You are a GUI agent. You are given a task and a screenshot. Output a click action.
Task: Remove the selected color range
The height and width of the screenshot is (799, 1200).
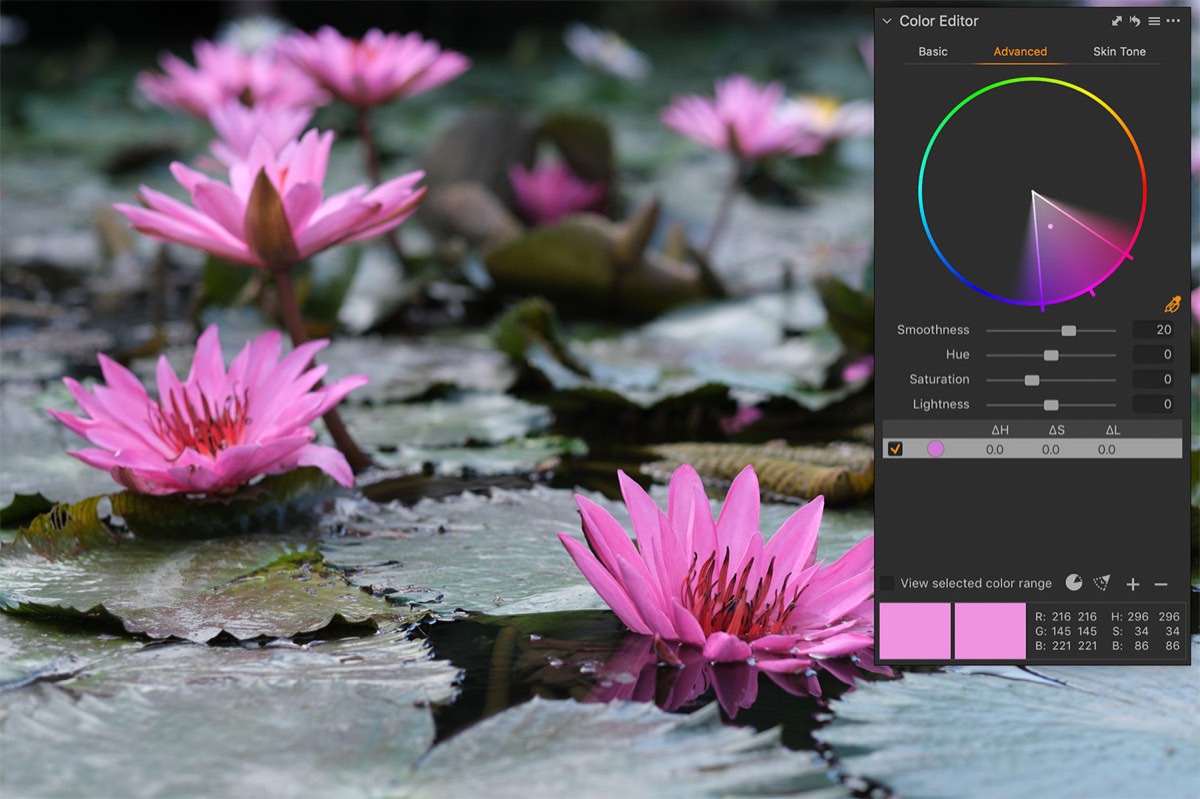[1160, 583]
